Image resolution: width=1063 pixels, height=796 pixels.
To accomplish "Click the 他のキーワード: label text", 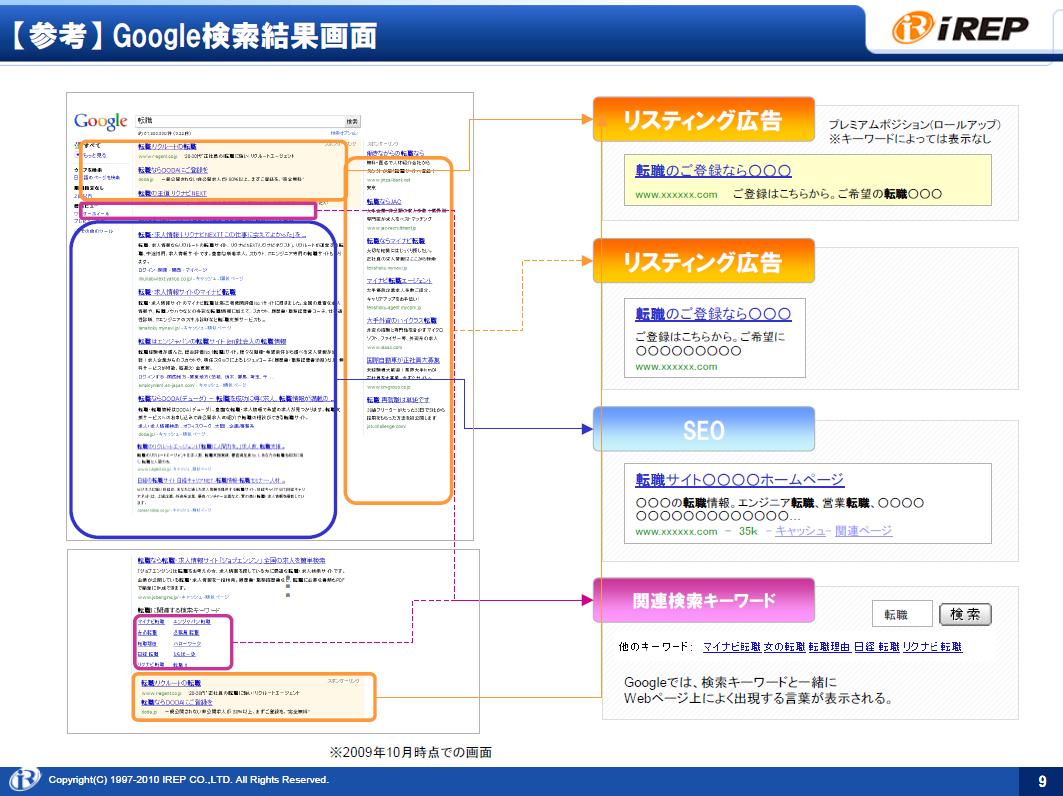I will 656,647.
